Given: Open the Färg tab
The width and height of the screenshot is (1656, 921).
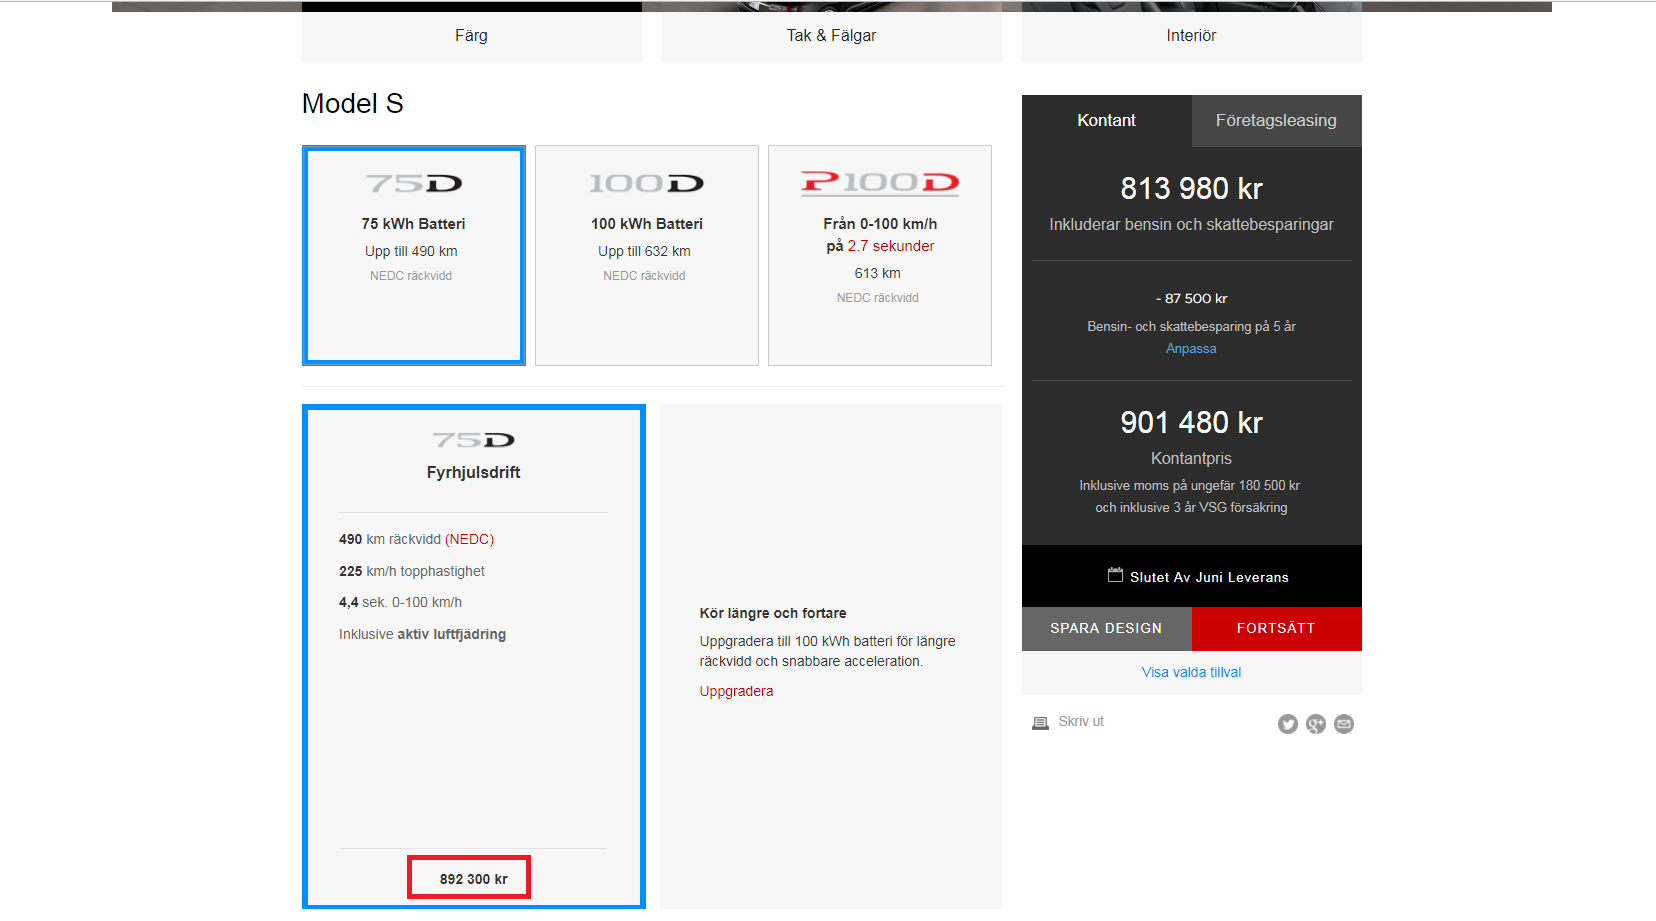Looking at the screenshot, I should pos(471,36).
